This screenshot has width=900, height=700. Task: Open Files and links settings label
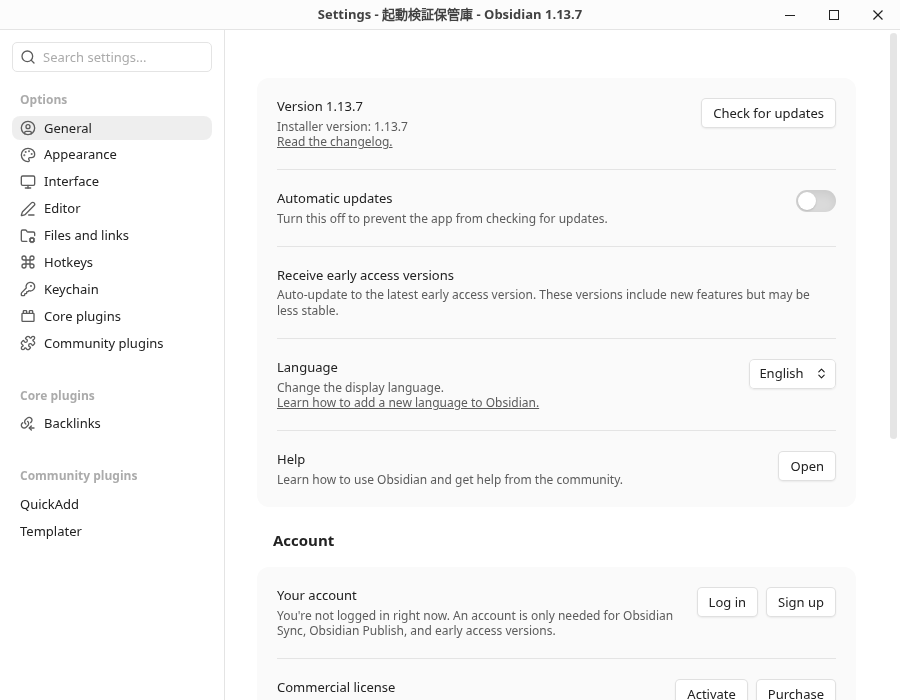point(86,236)
